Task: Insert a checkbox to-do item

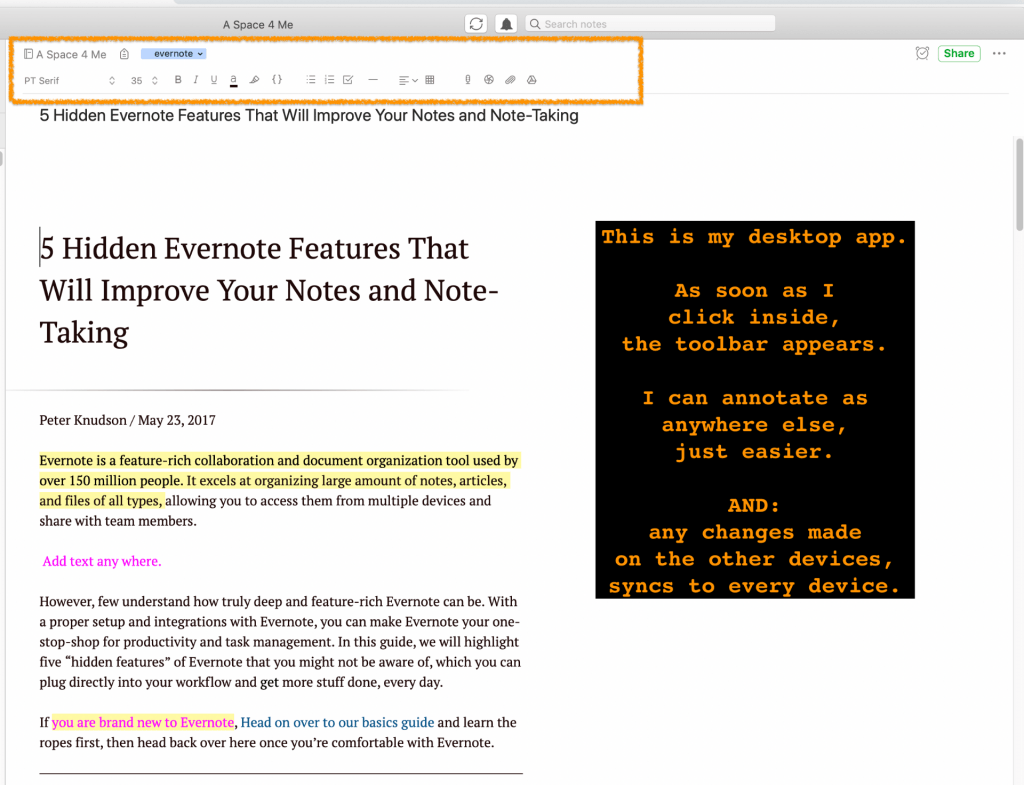Action: [348, 80]
